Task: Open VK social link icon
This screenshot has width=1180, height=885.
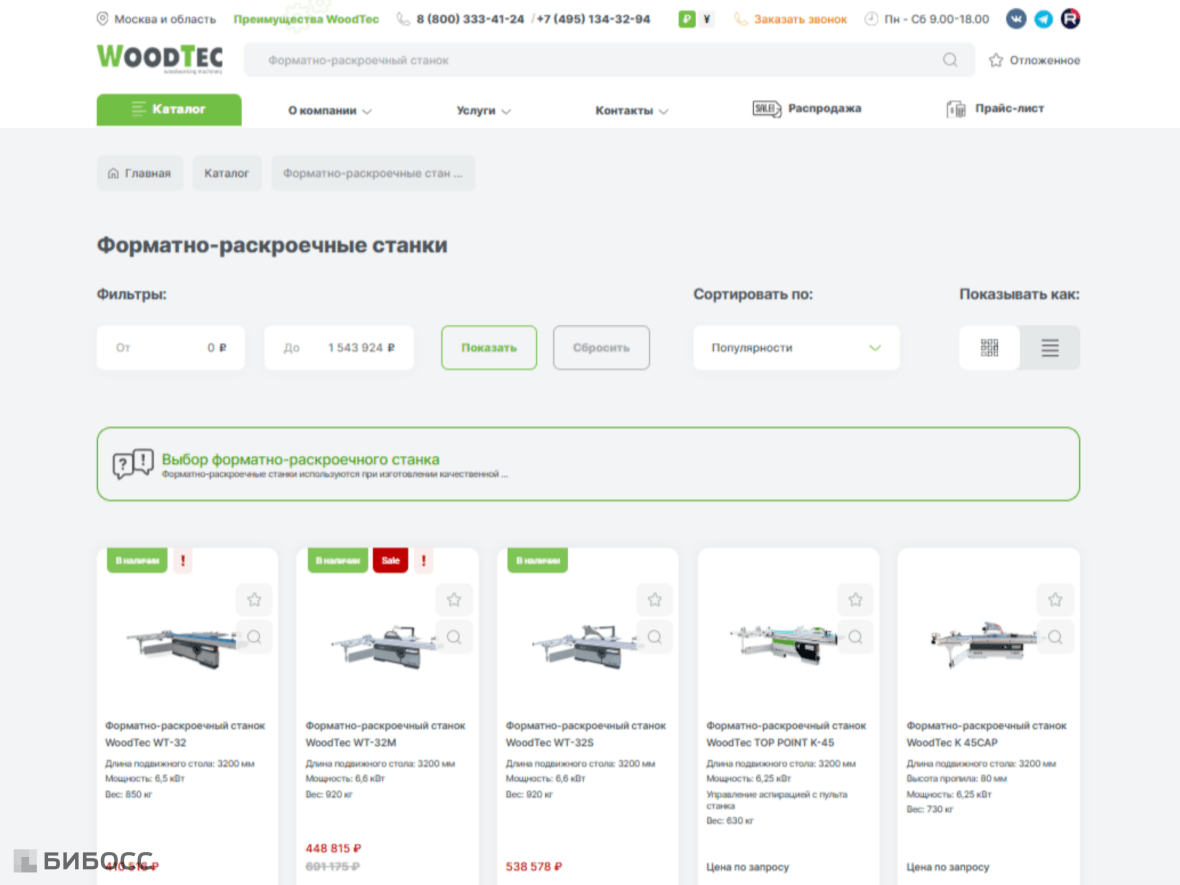Action: 1016,19
